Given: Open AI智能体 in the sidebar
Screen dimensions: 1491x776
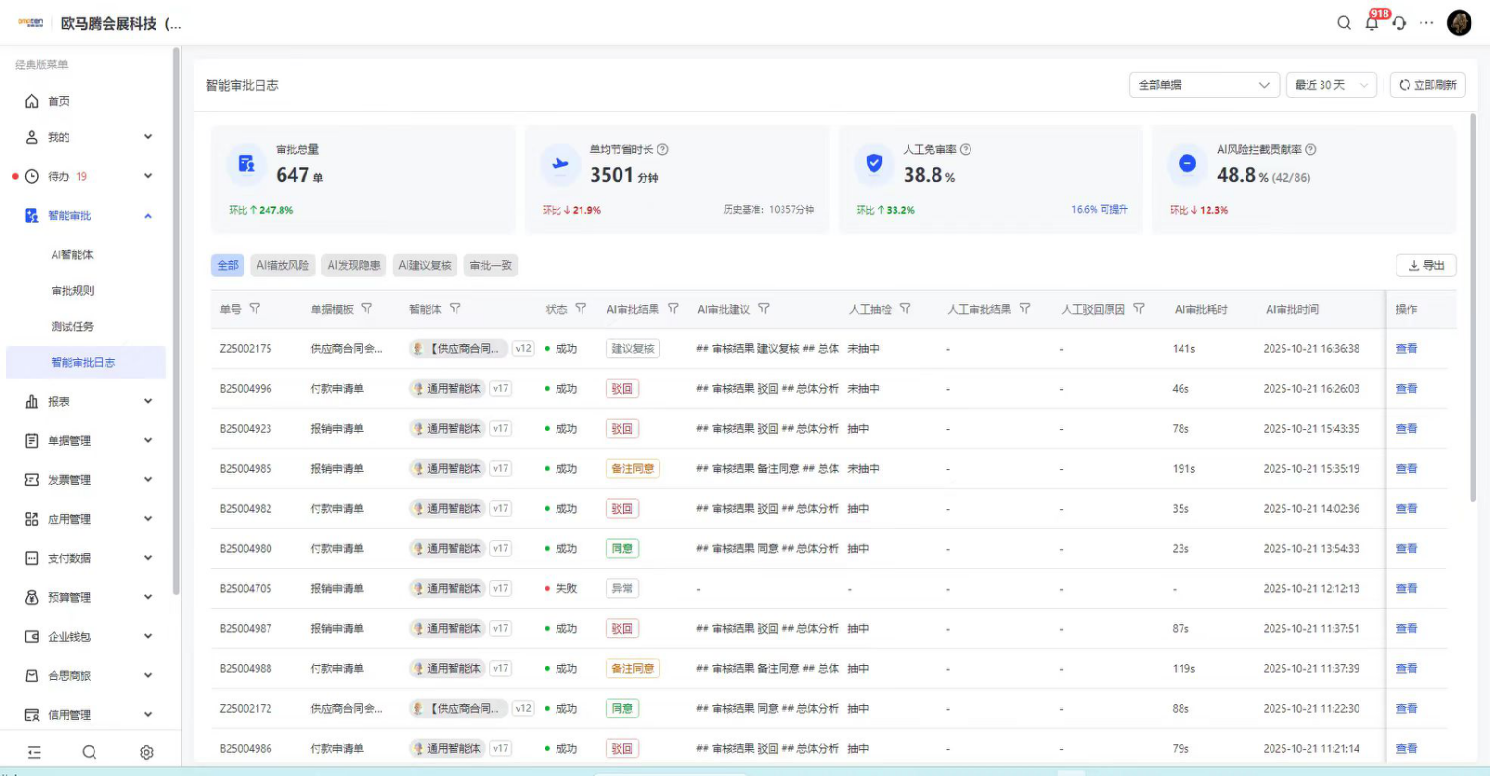Looking at the screenshot, I should 72,255.
